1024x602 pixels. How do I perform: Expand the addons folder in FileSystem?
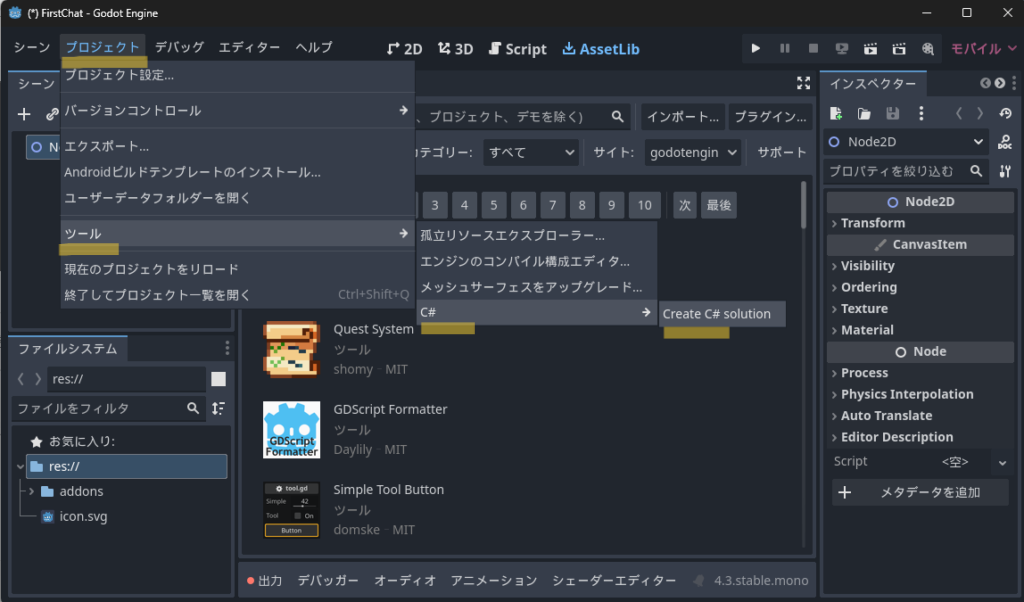(31, 491)
